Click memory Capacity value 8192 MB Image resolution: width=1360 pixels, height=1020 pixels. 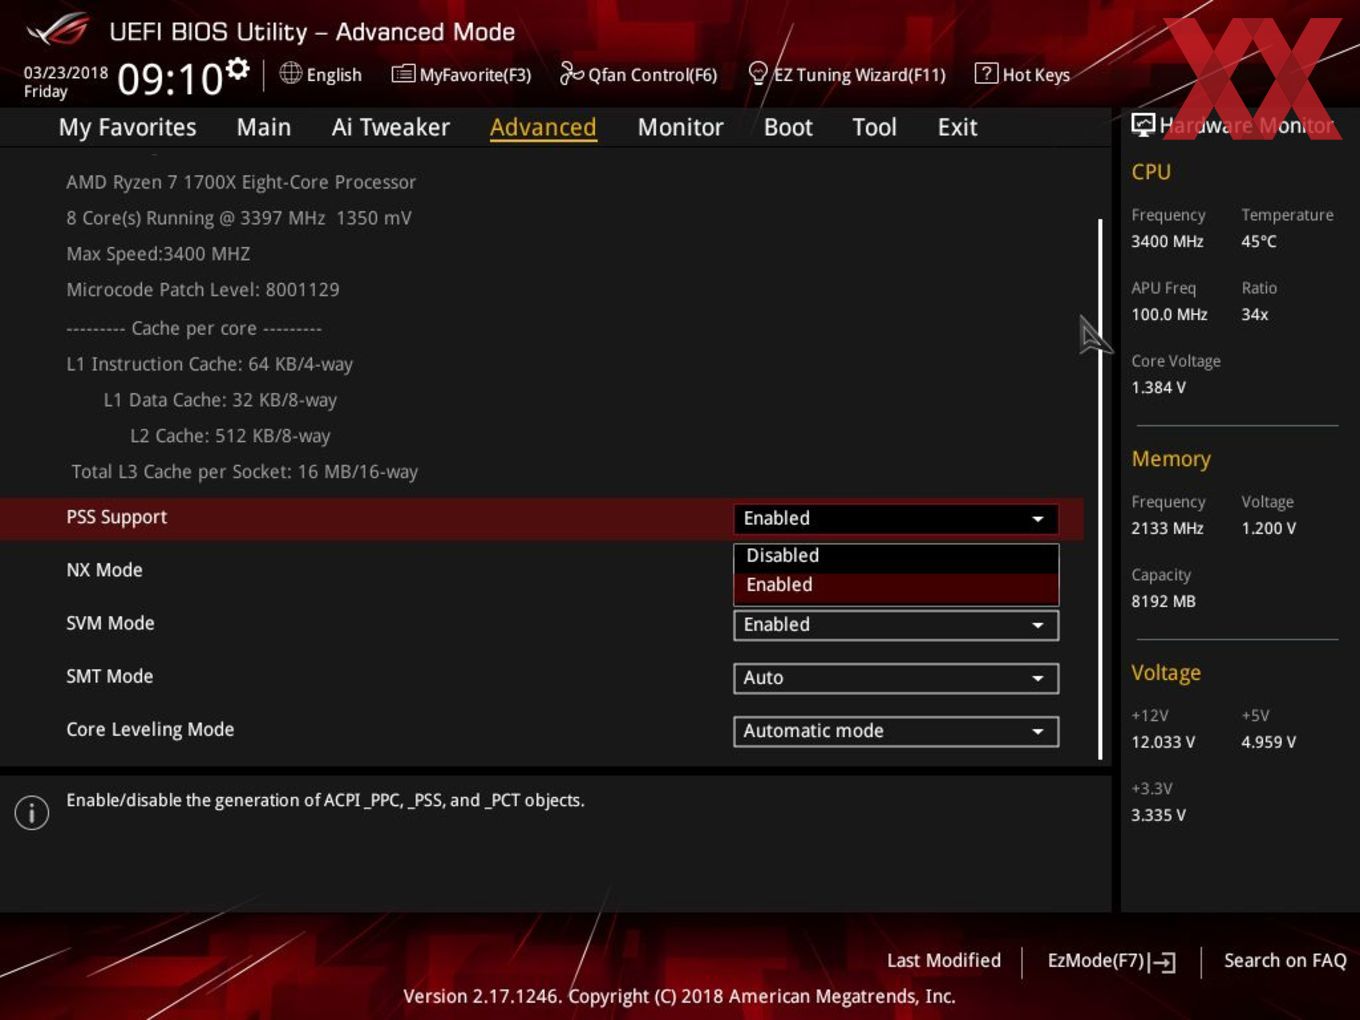[1163, 601]
